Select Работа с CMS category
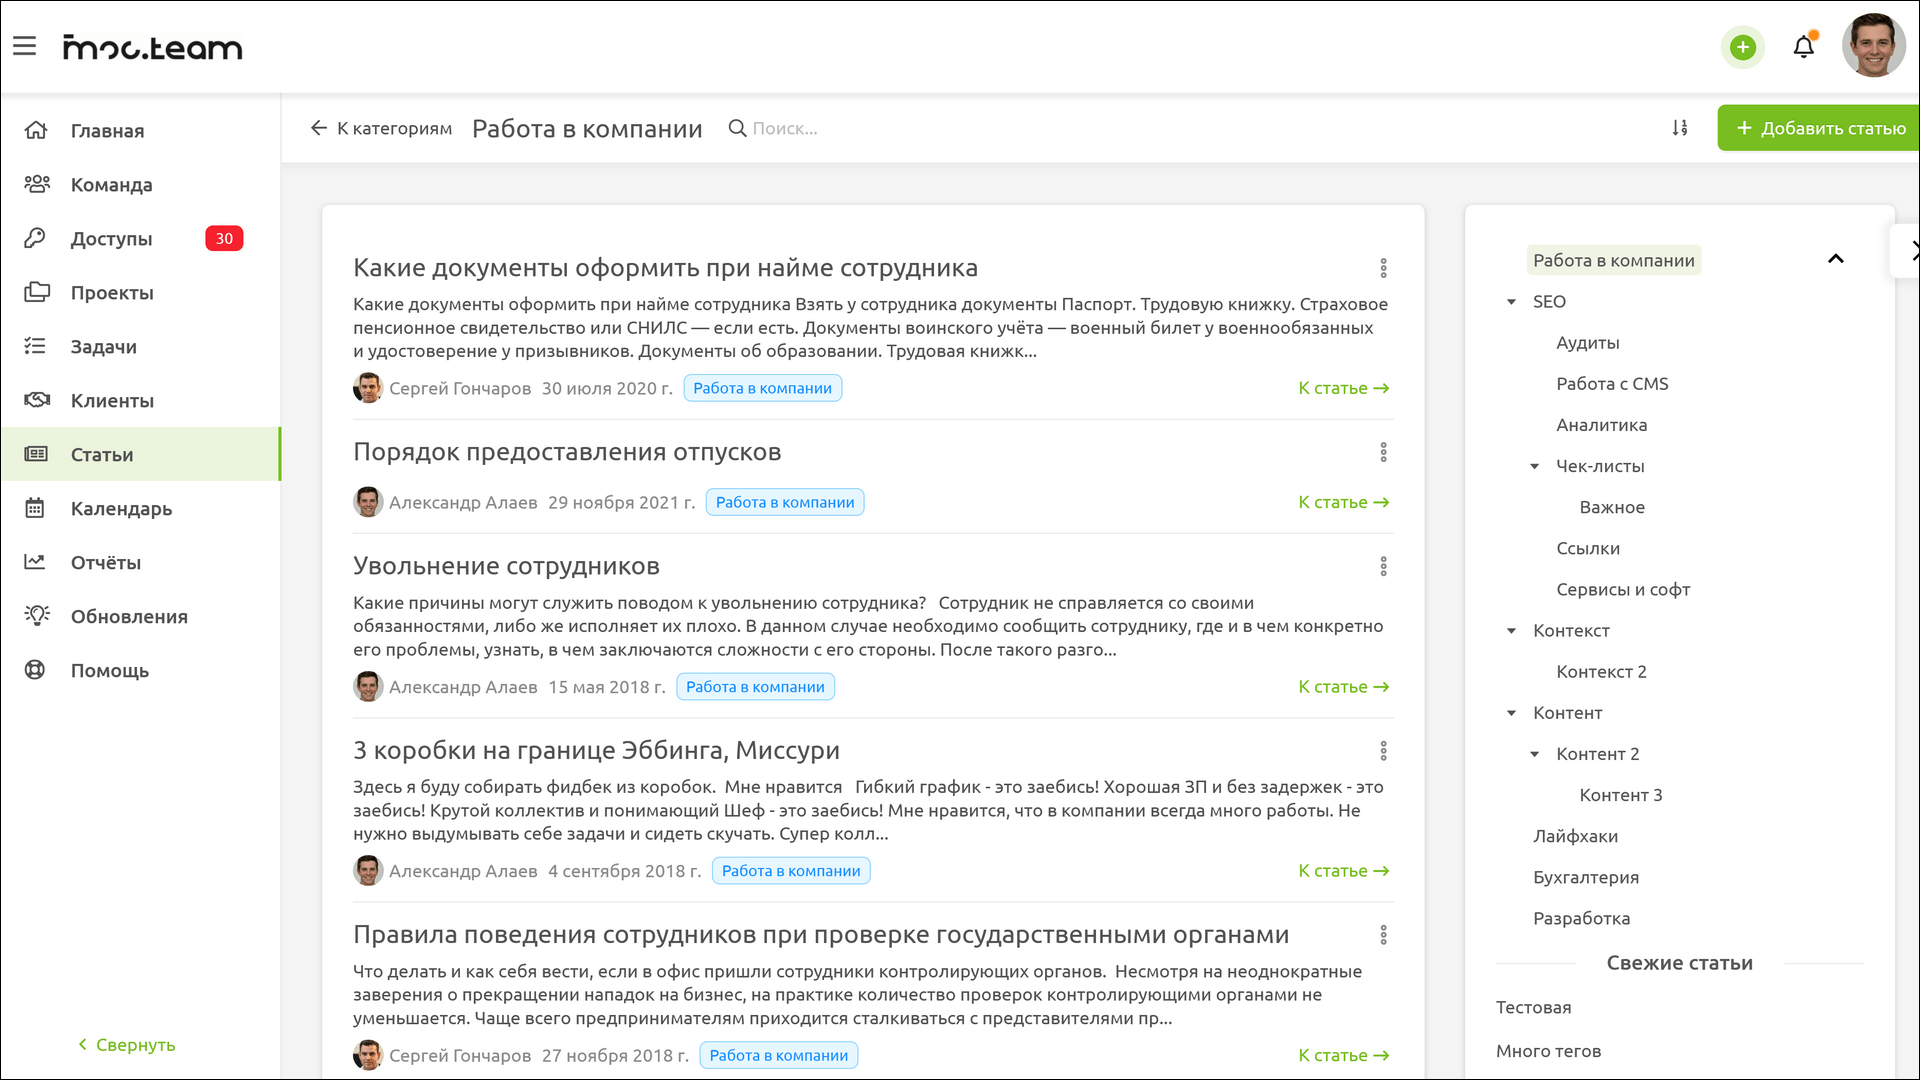The image size is (1920, 1080). pos(1612,384)
